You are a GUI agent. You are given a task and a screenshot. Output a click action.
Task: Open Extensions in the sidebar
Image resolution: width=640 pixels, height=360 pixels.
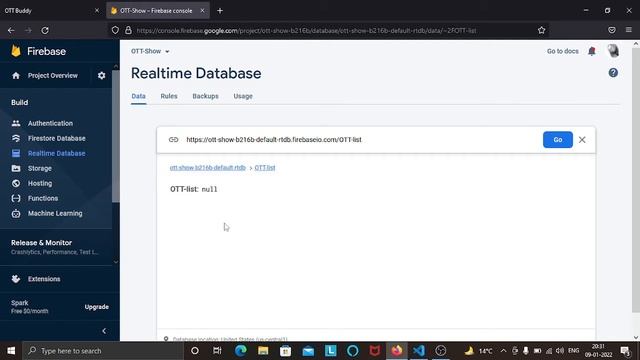coord(44,279)
